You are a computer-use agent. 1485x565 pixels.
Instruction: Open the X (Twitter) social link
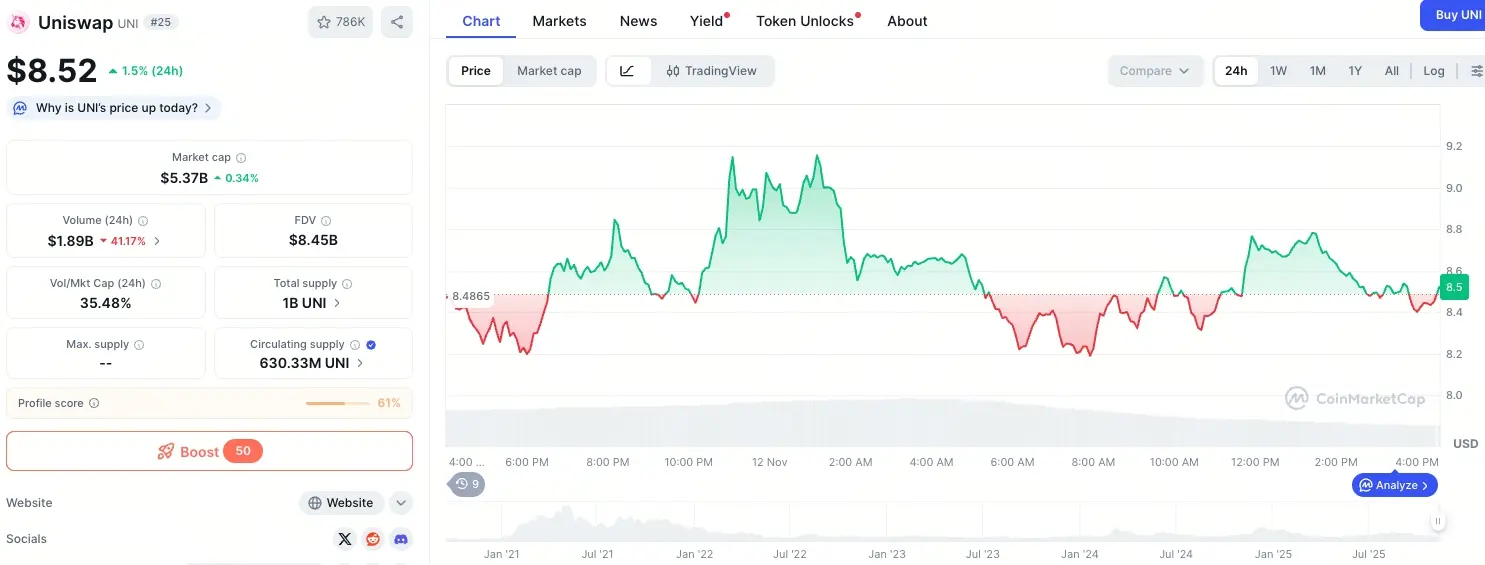[x=345, y=539]
